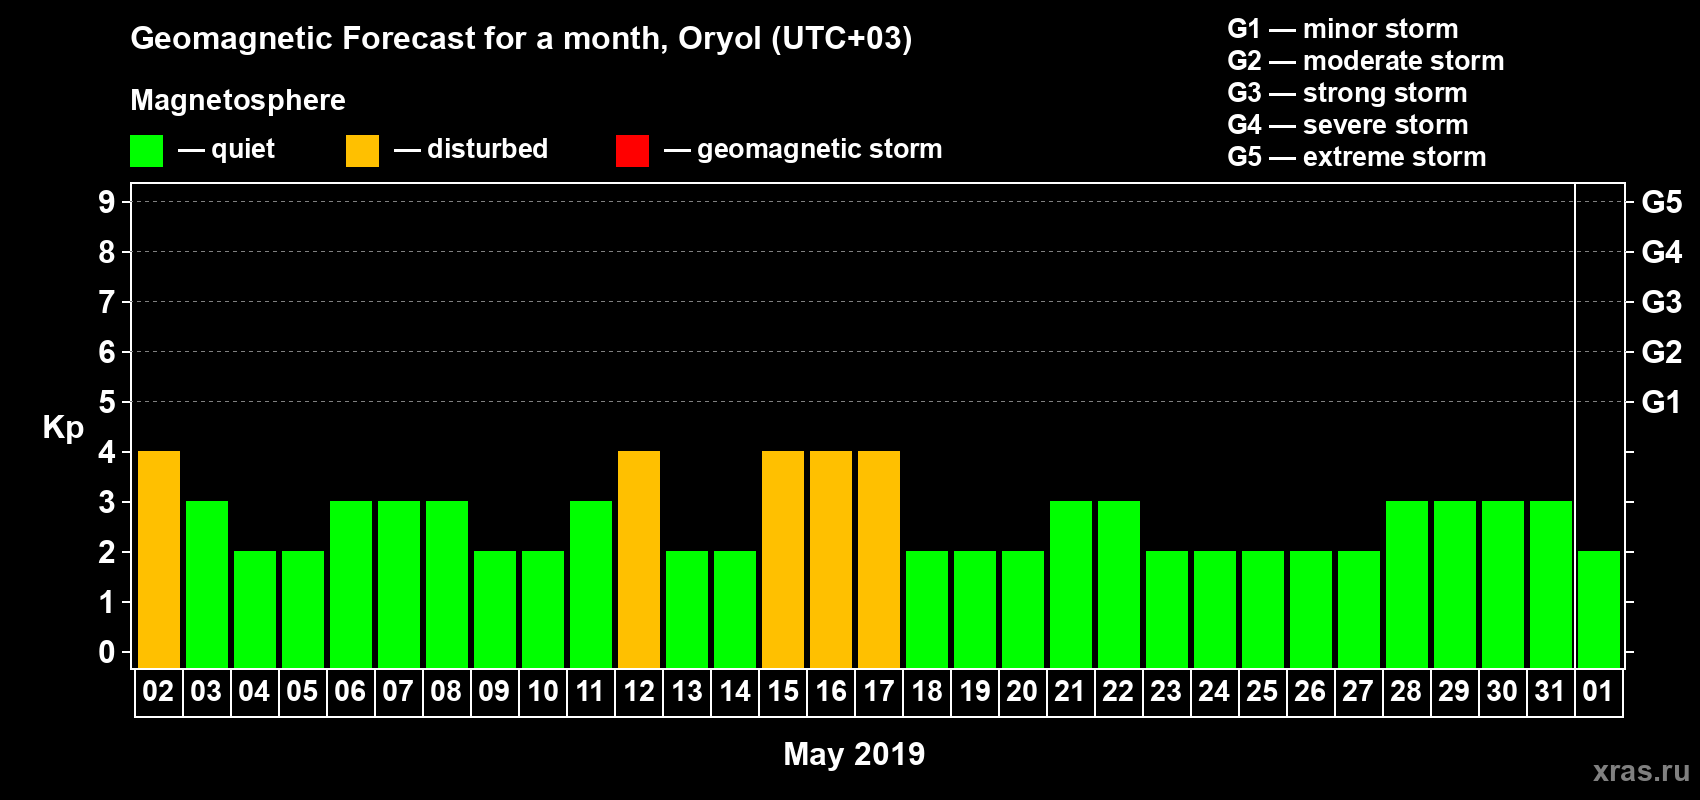Click the date label 30

point(1502,691)
